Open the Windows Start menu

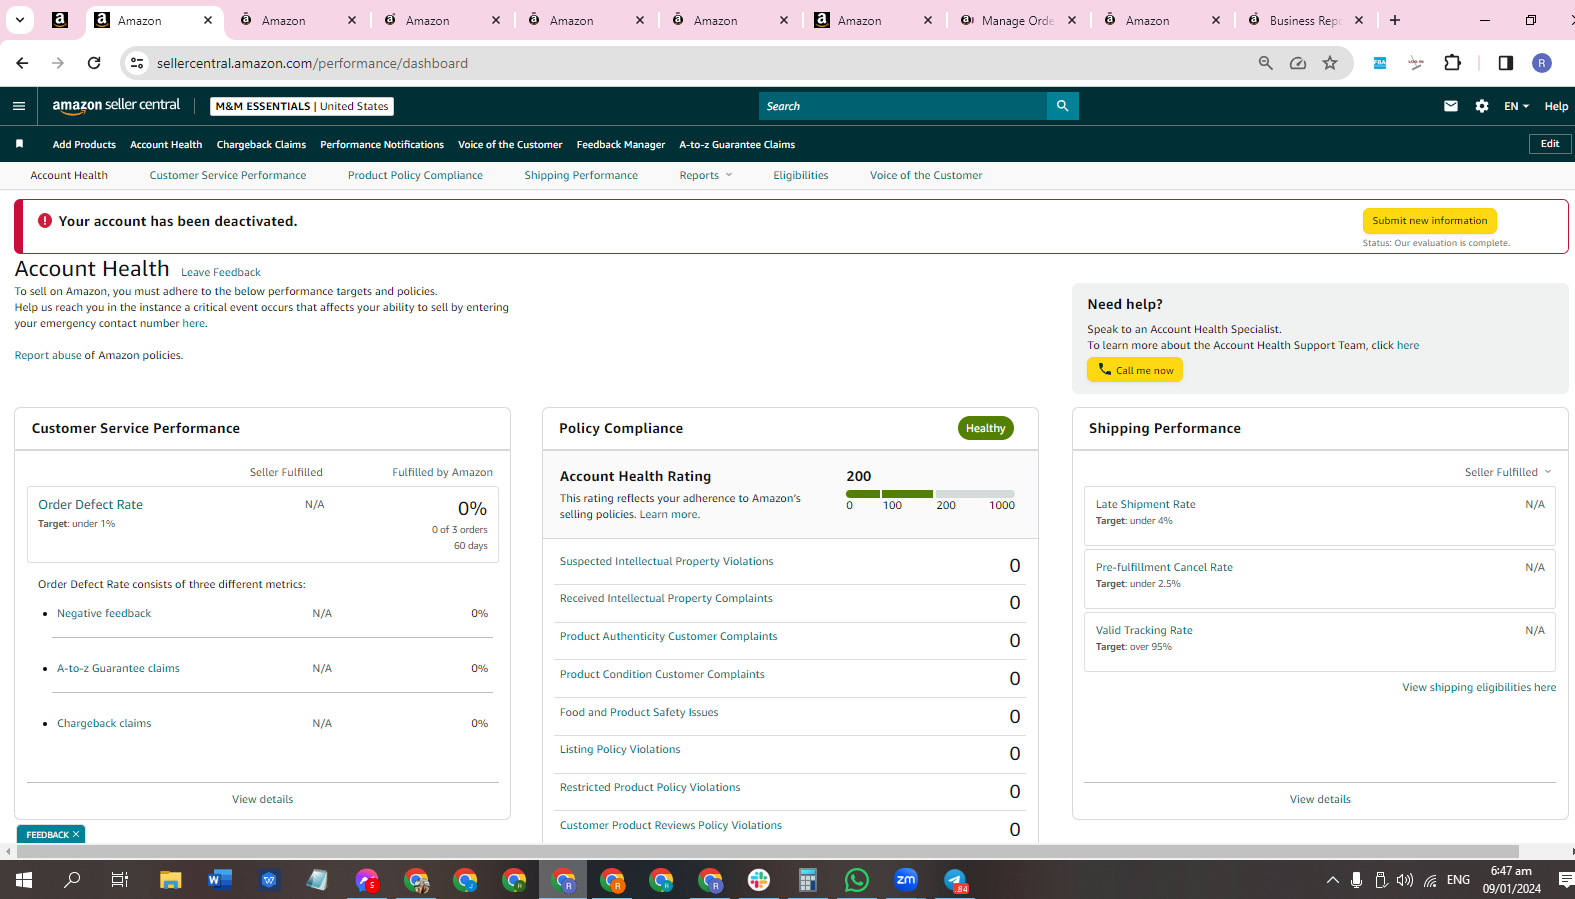[24, 880]
